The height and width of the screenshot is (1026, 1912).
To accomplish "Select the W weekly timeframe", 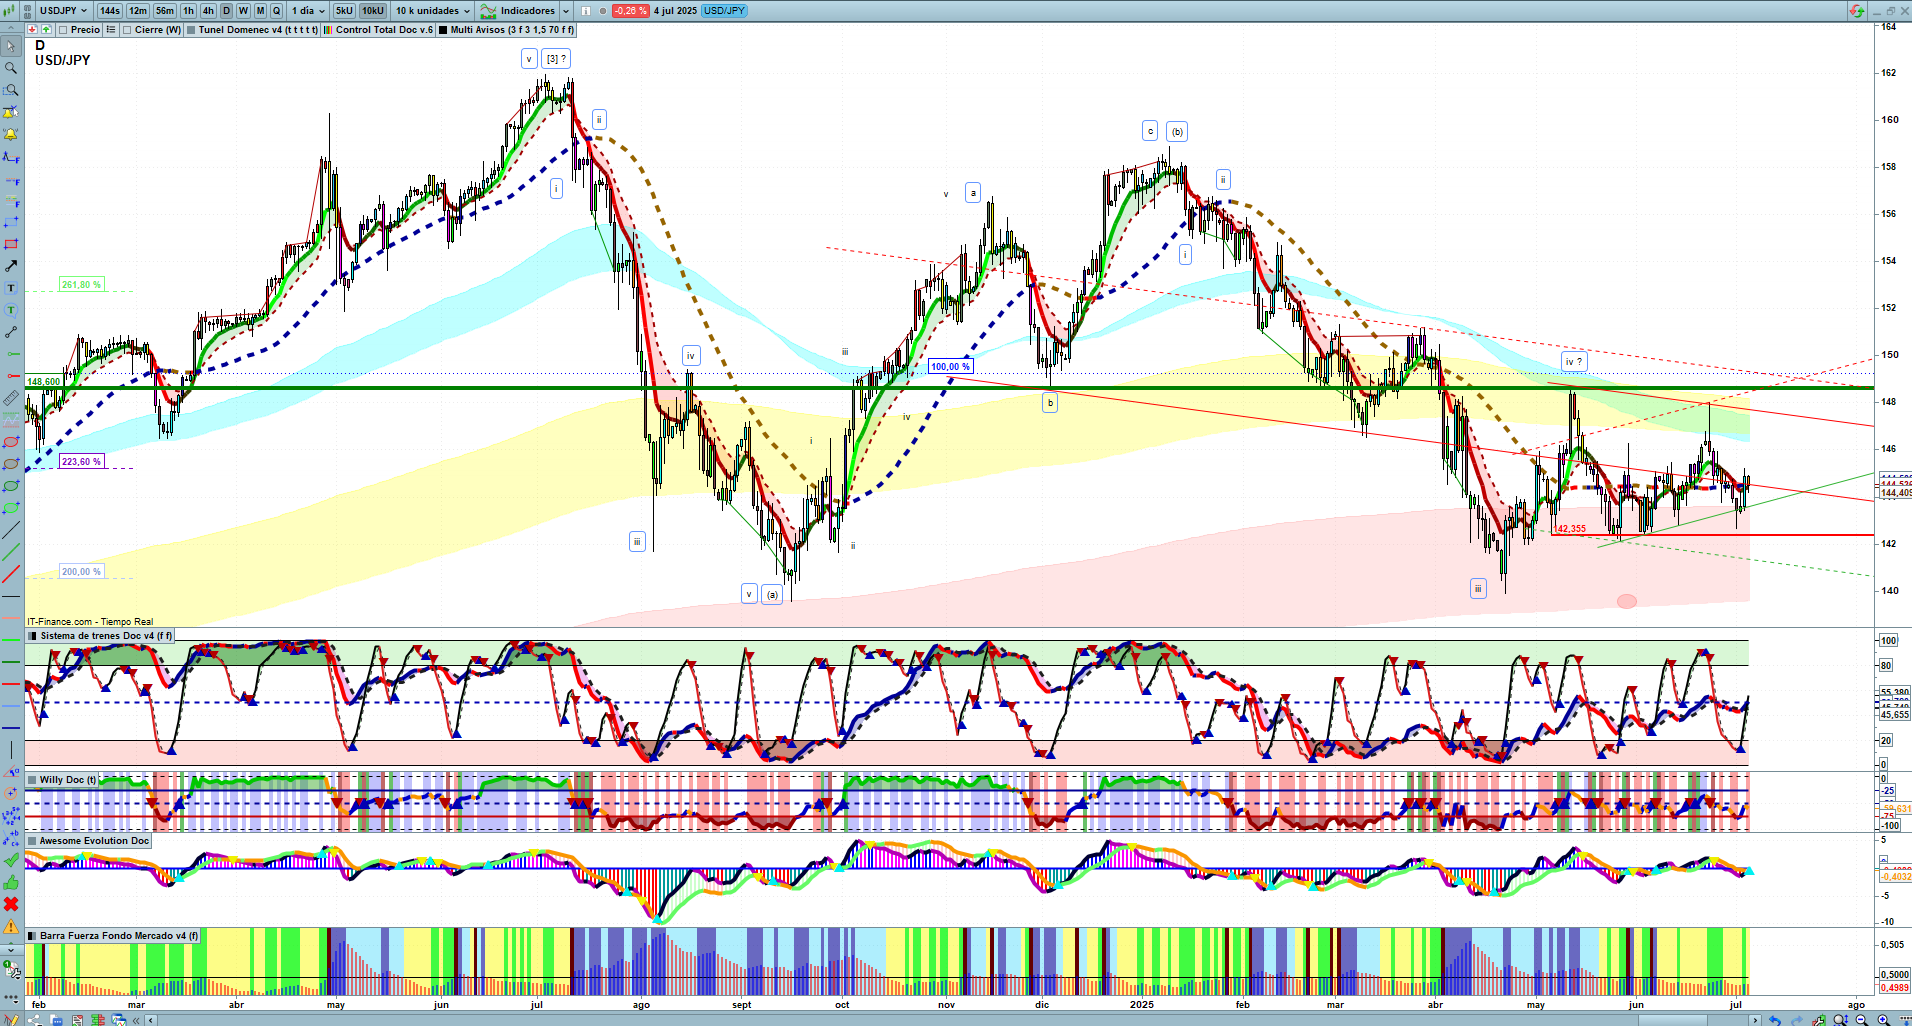I will 243,11.
